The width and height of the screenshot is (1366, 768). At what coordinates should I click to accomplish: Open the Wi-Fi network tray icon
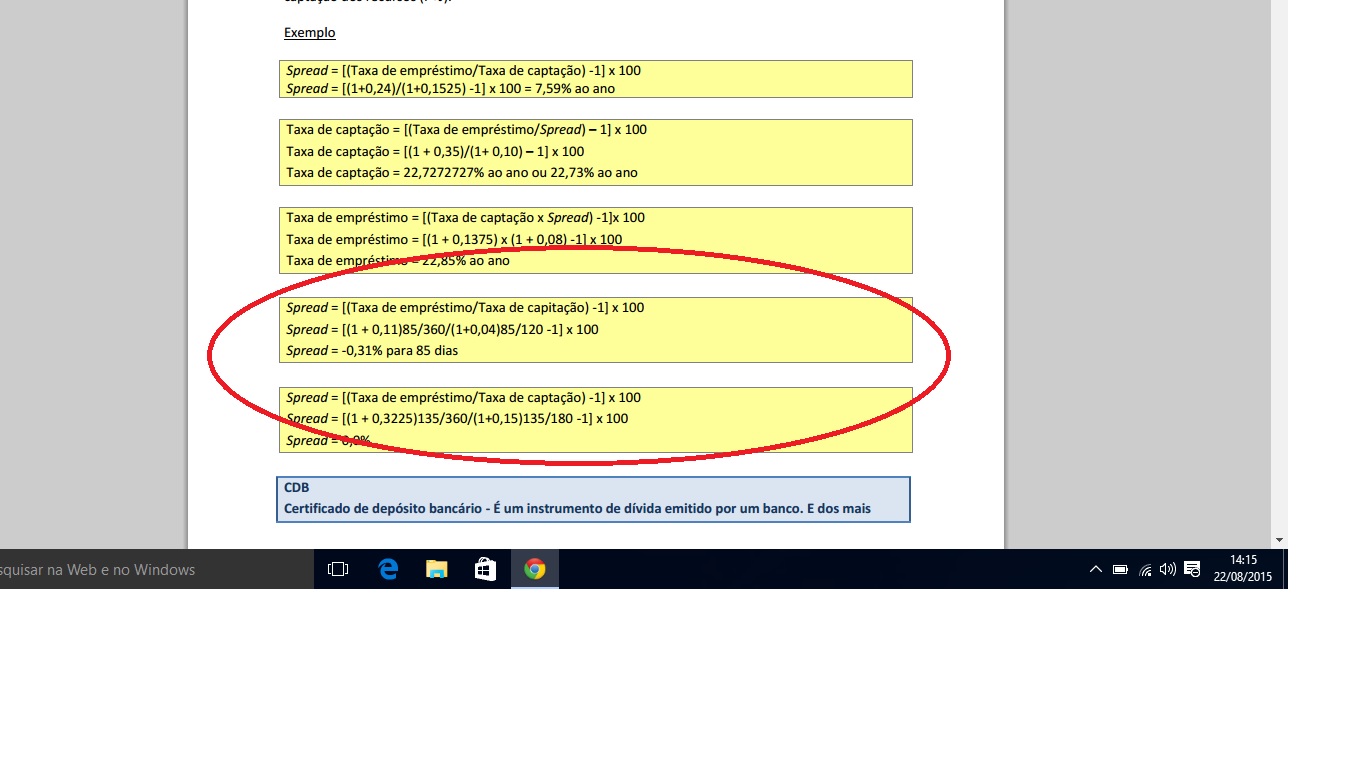[1145, 570]
